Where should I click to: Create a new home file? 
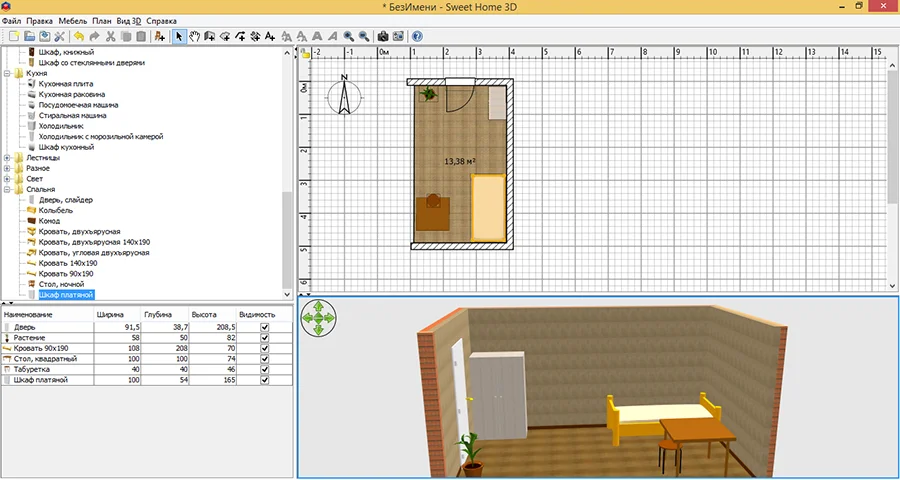click(14, 36)
